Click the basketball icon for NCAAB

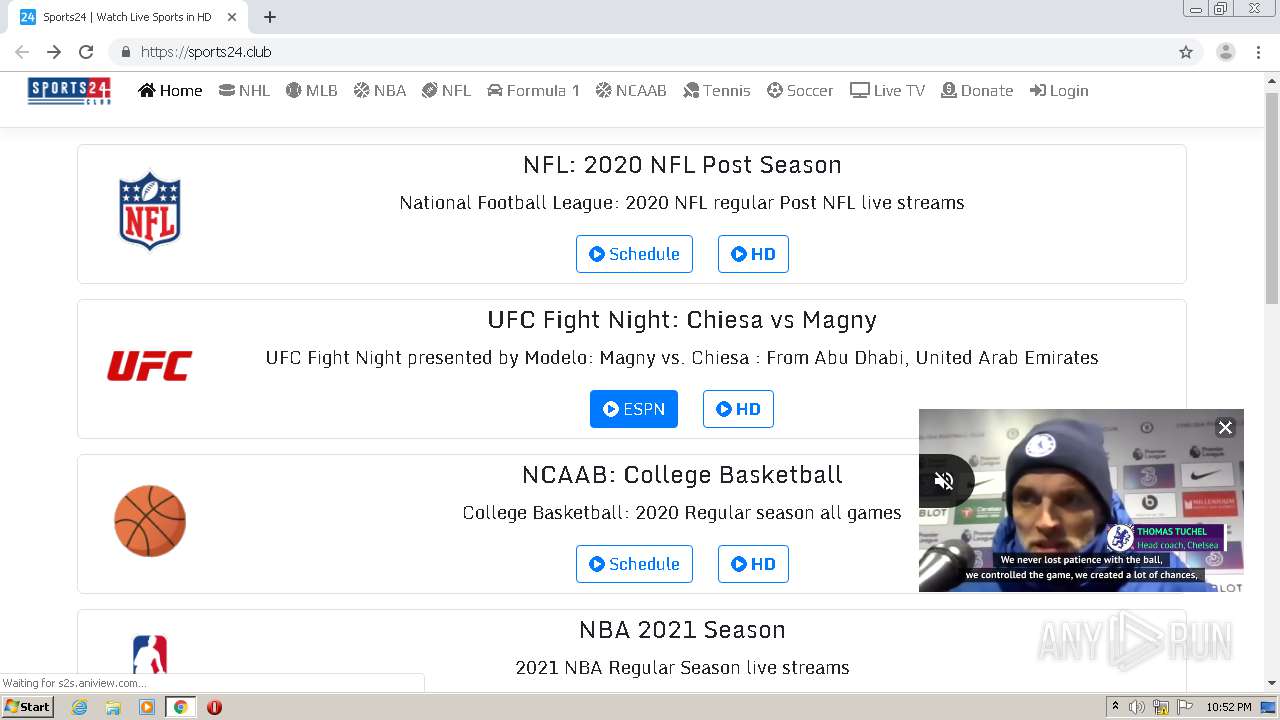[150, 521]
